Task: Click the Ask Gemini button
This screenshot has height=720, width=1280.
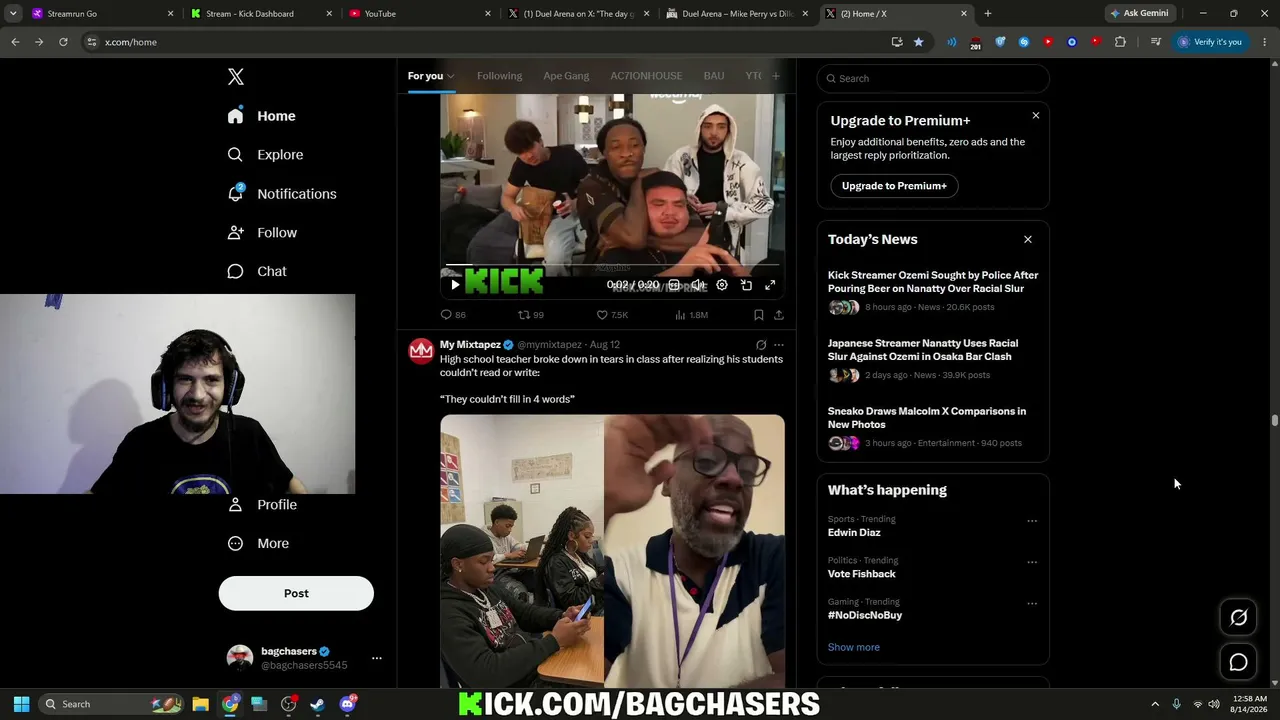Action: pyautogui.click(x=1139, y=13)
